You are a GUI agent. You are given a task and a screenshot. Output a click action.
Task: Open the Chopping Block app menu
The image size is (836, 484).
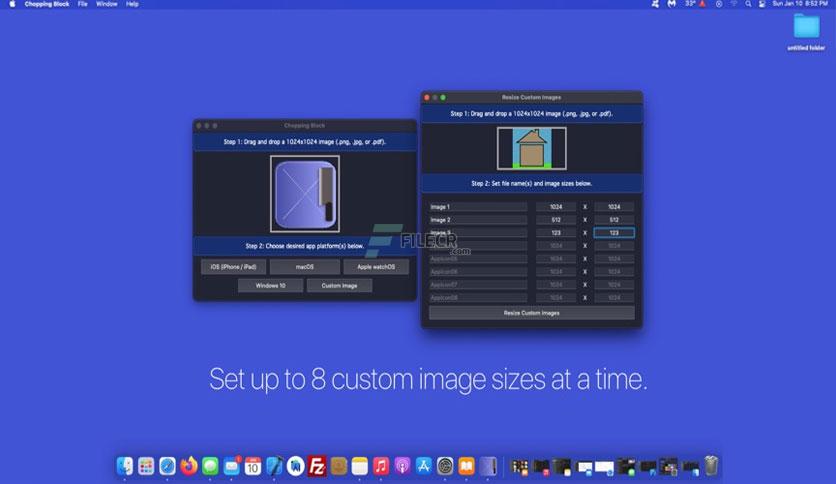[x=47, y=4]
